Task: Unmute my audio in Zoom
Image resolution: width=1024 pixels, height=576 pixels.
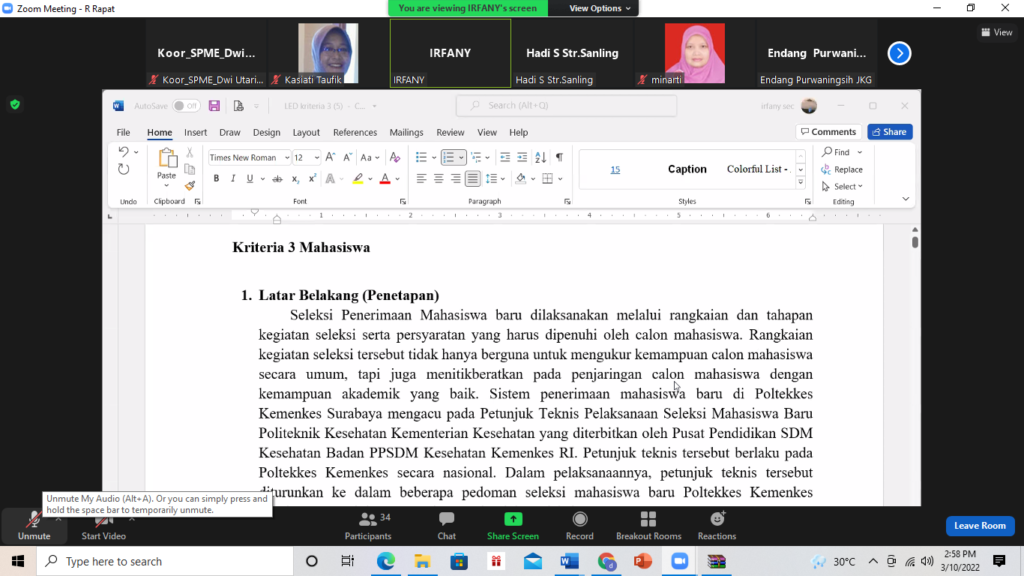Action: tap(34, 526)
